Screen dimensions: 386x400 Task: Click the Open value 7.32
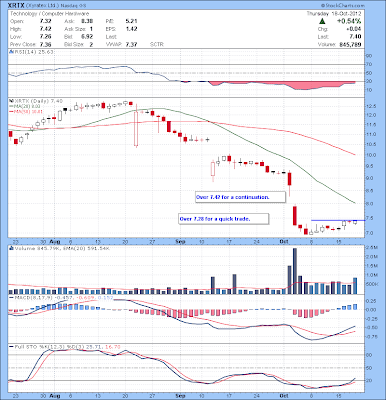pyautogui.click(x=45, y=21)
